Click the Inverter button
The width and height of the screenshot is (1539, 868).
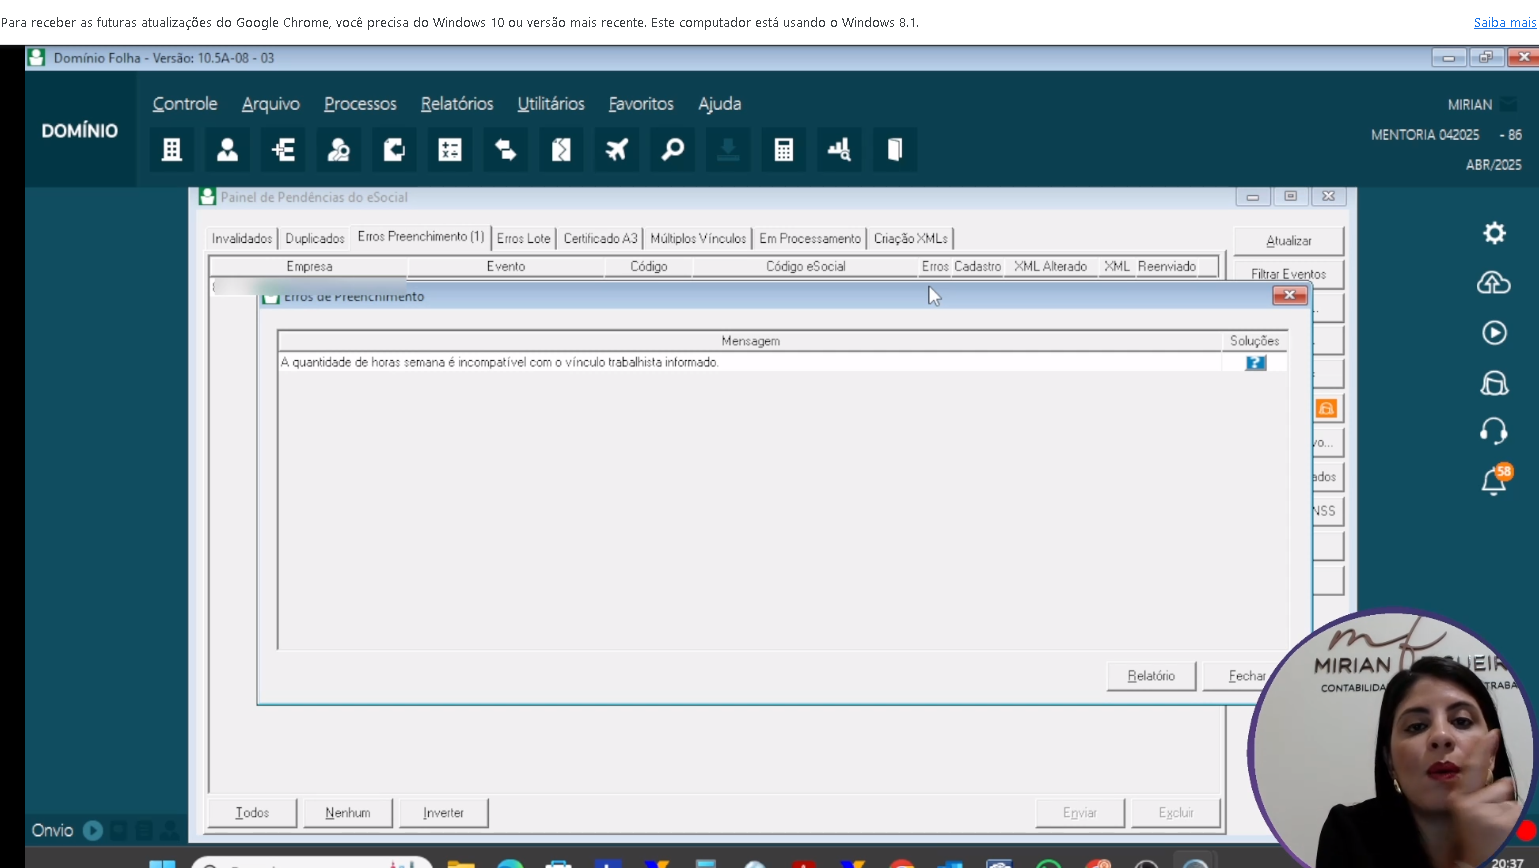[x=444, y=813]
